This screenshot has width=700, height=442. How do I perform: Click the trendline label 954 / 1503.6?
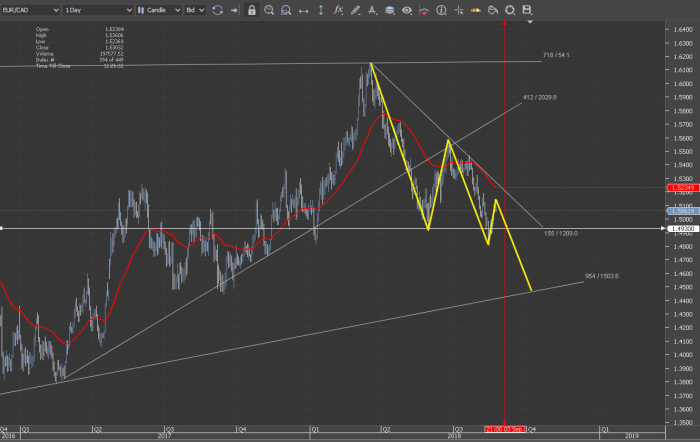point(602,276)
